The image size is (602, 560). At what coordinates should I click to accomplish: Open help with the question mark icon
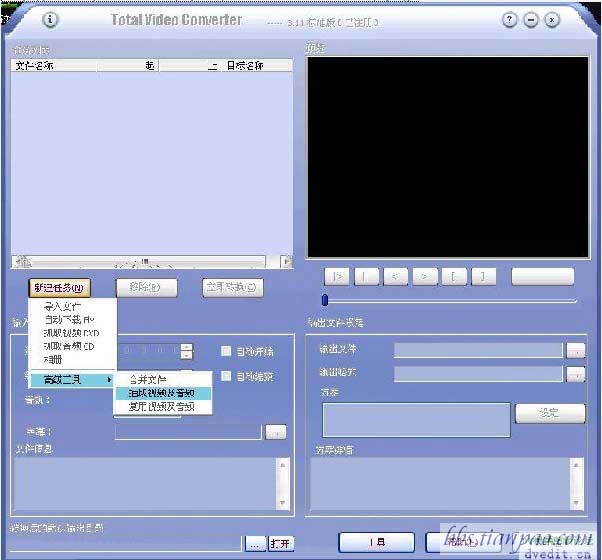pos(509,20)
